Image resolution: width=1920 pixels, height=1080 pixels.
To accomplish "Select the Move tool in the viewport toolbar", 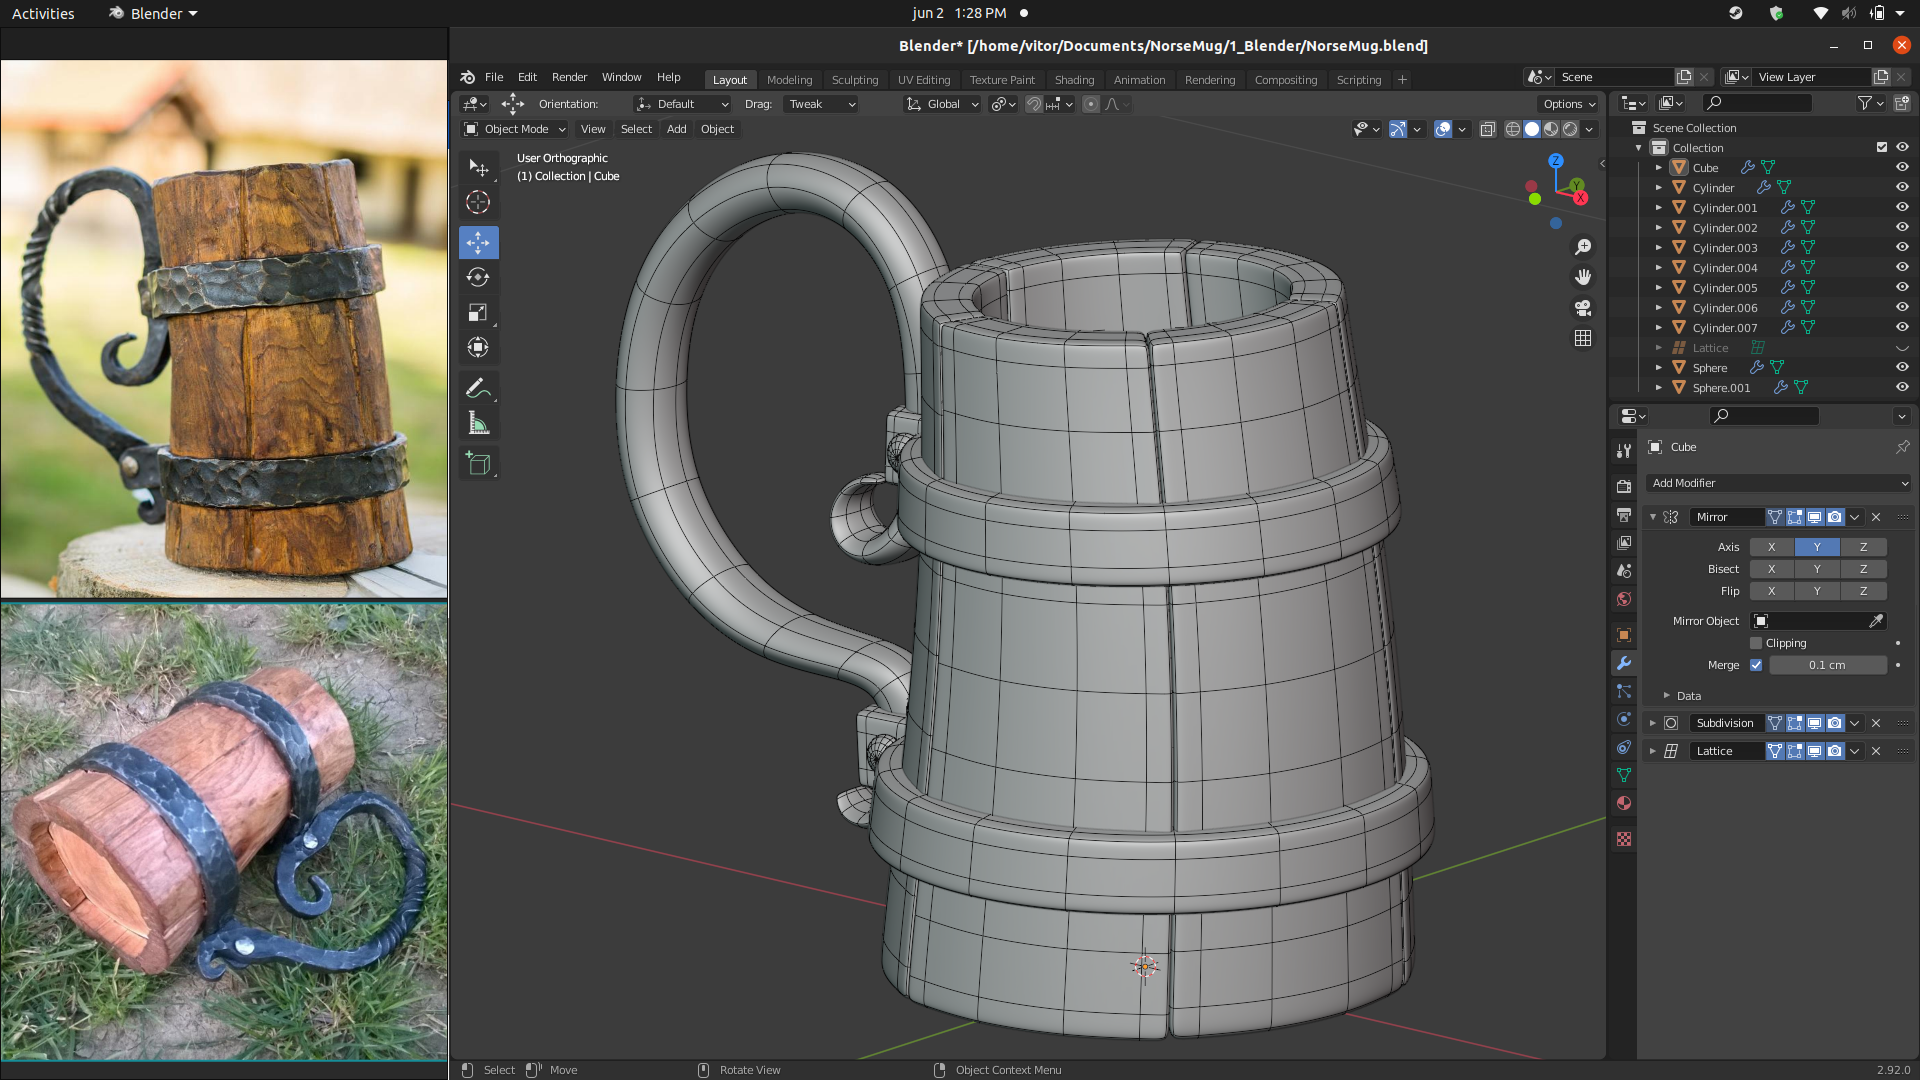I will [x=478, y=242].
